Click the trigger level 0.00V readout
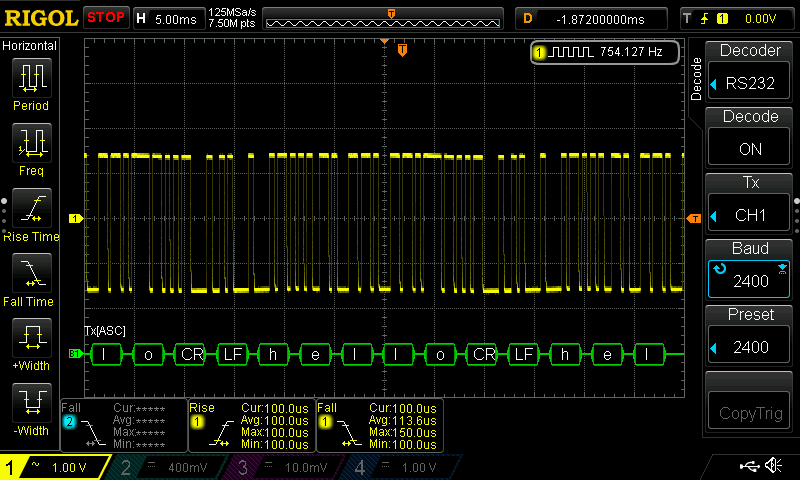This screenshot has height=480, width=800. click(760, 19)
